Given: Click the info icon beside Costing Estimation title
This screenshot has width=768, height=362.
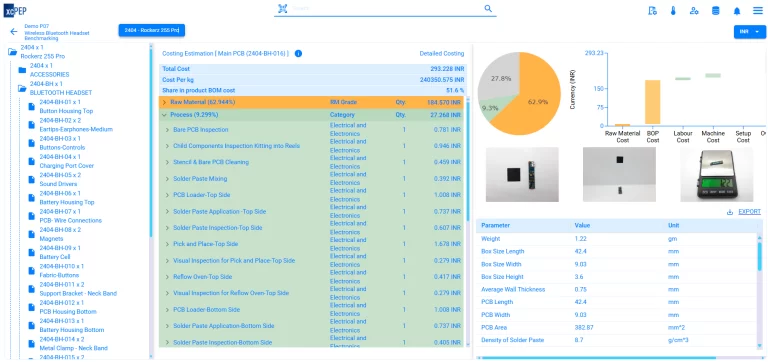Looking at the screenshot, I should point(298,53).
